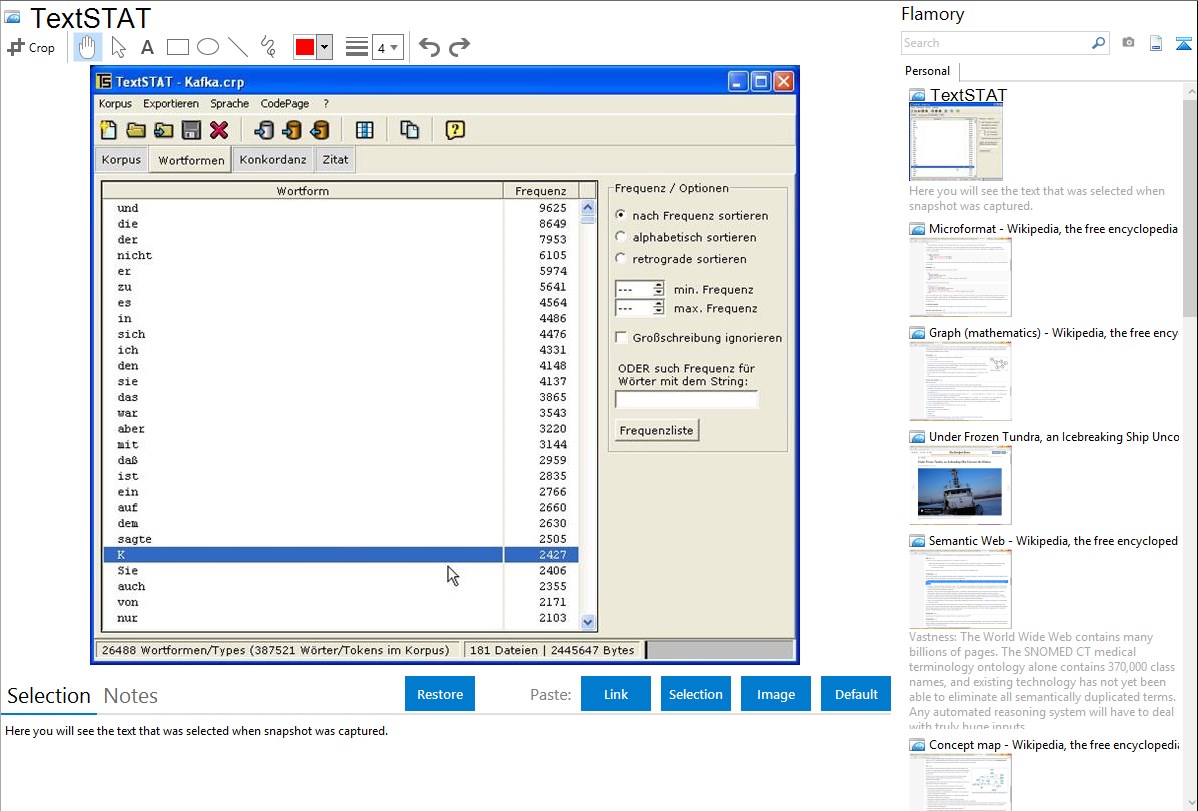This screenshot has width=1198, height=811.
Task: Open the Microformat Wikipedia snapshot thumbnail
Action: 960,277
